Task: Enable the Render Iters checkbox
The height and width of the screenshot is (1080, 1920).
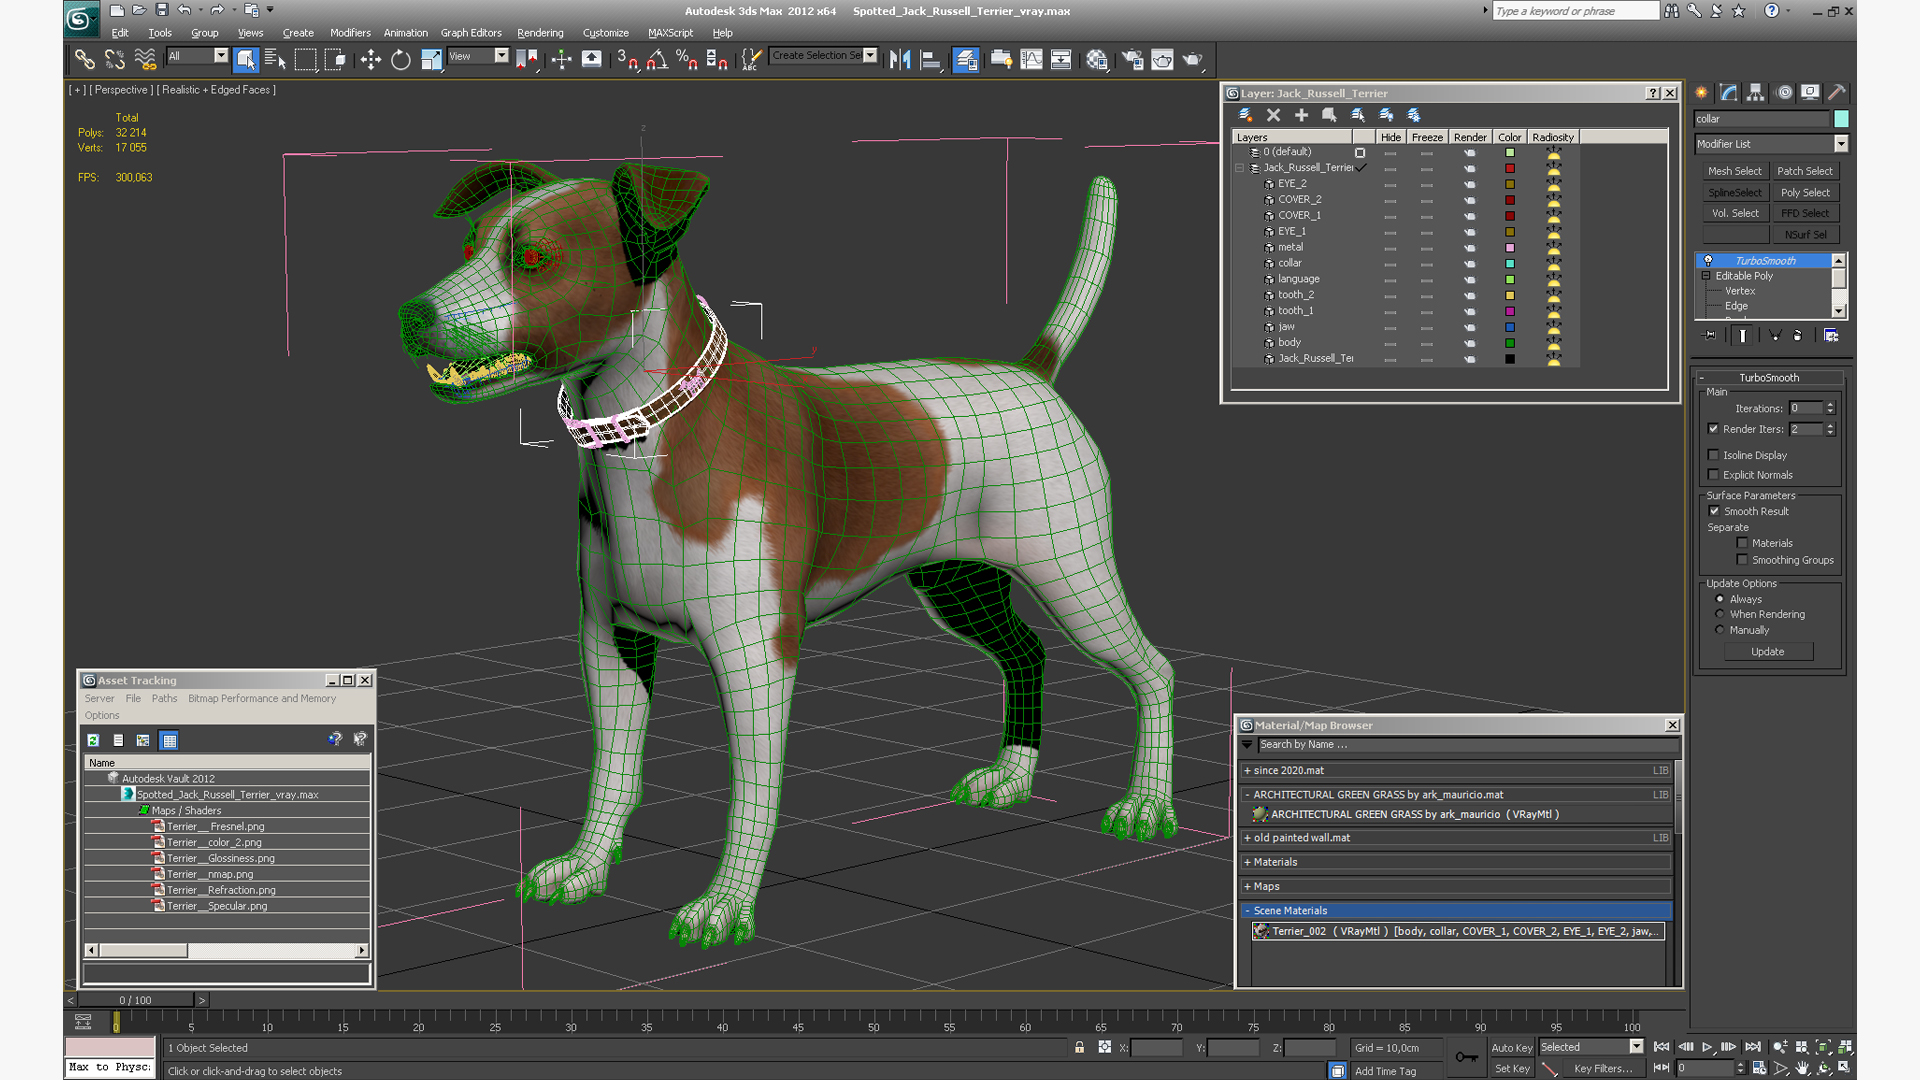Action: tap(1713, 429)
